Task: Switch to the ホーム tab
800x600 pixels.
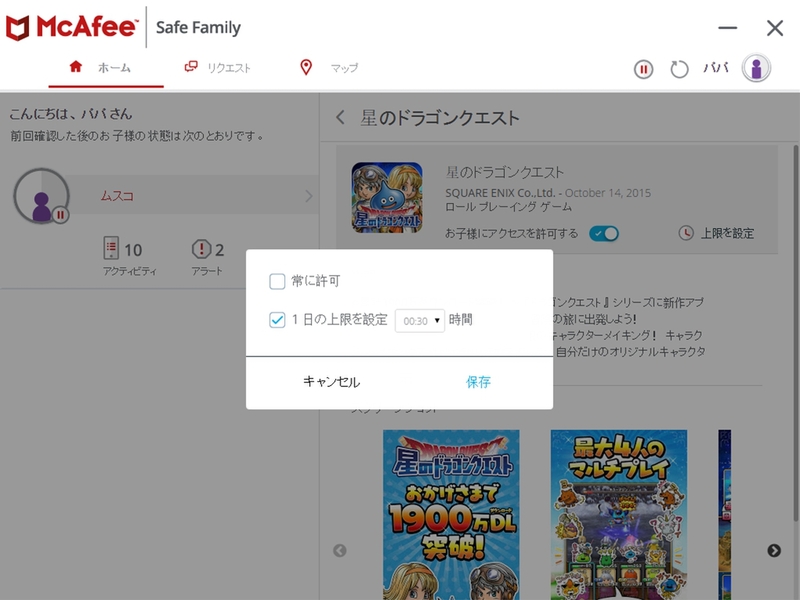Action: pos(106,68)
